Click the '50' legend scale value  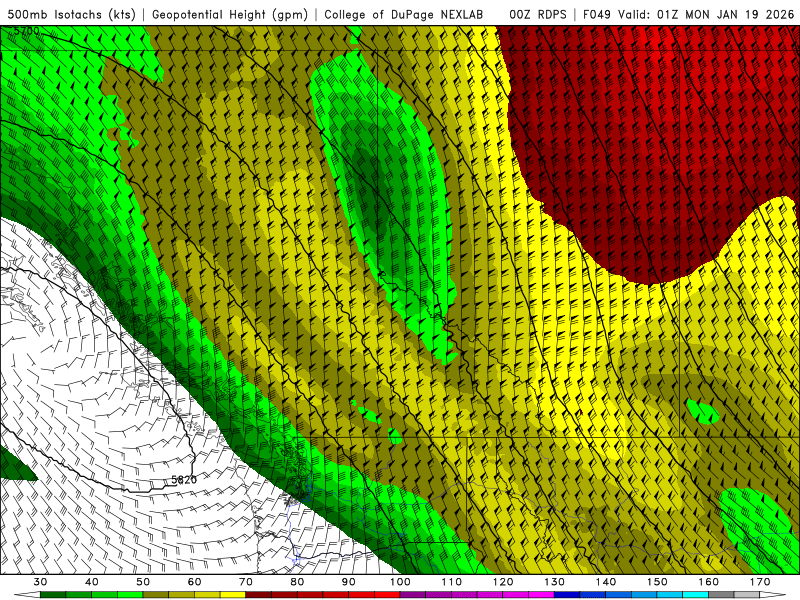point(143,582)
